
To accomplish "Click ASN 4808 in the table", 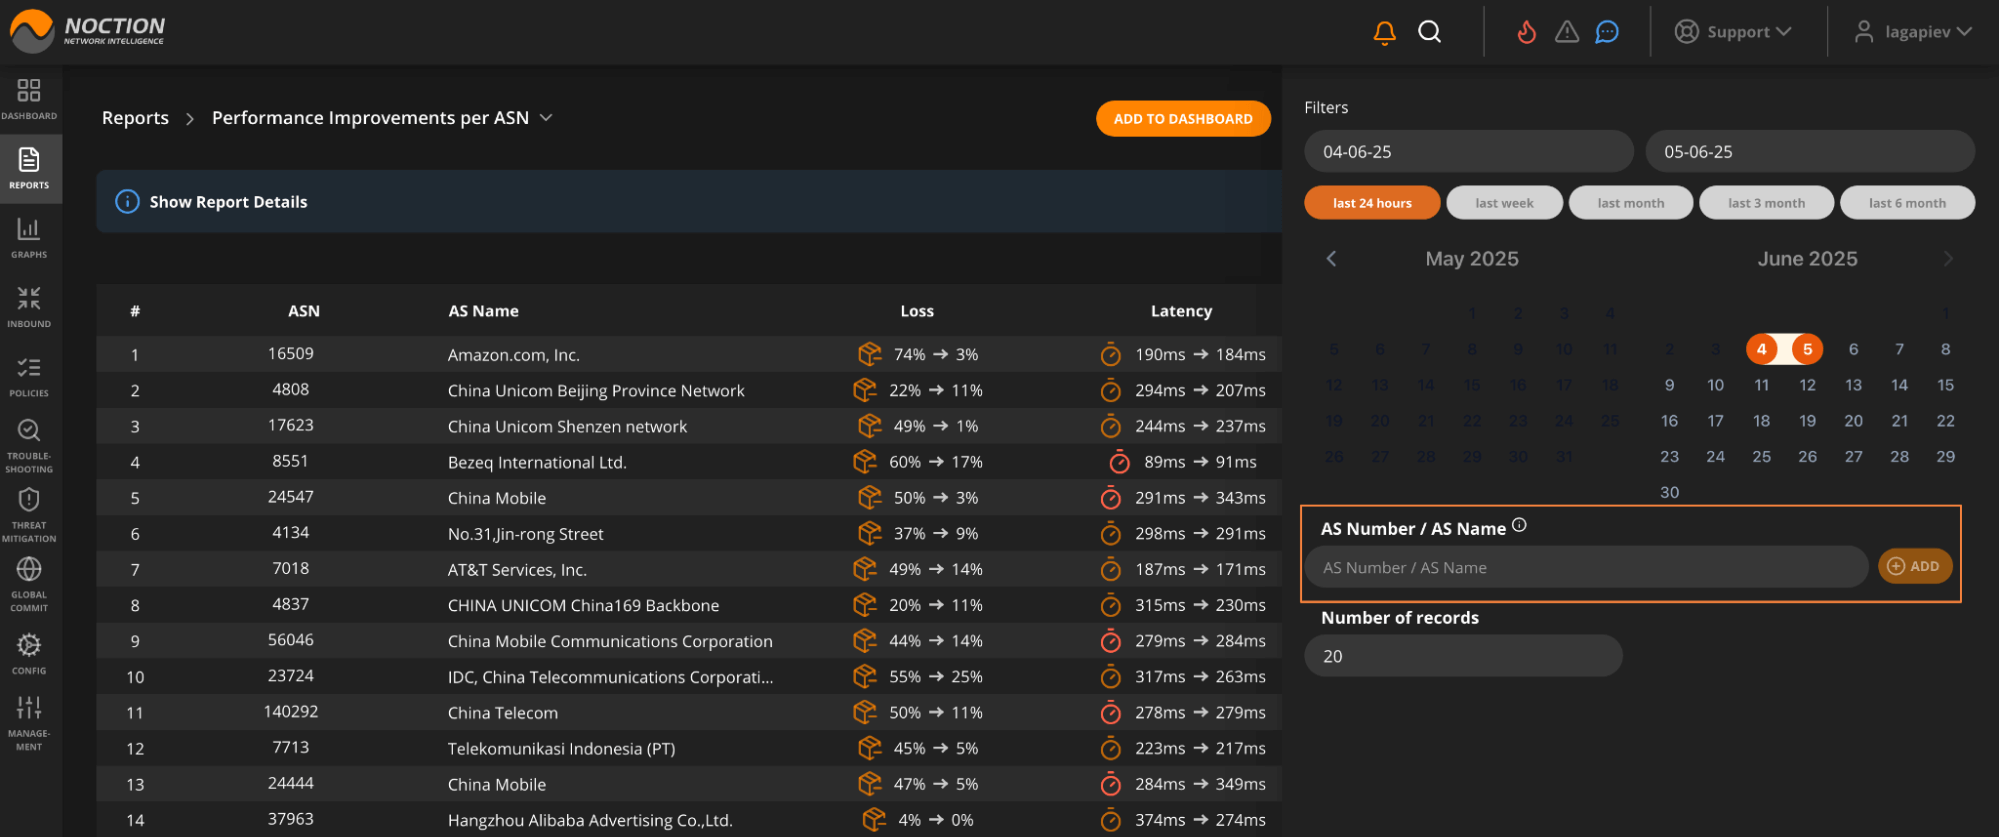I will click(x=291, y=390).
